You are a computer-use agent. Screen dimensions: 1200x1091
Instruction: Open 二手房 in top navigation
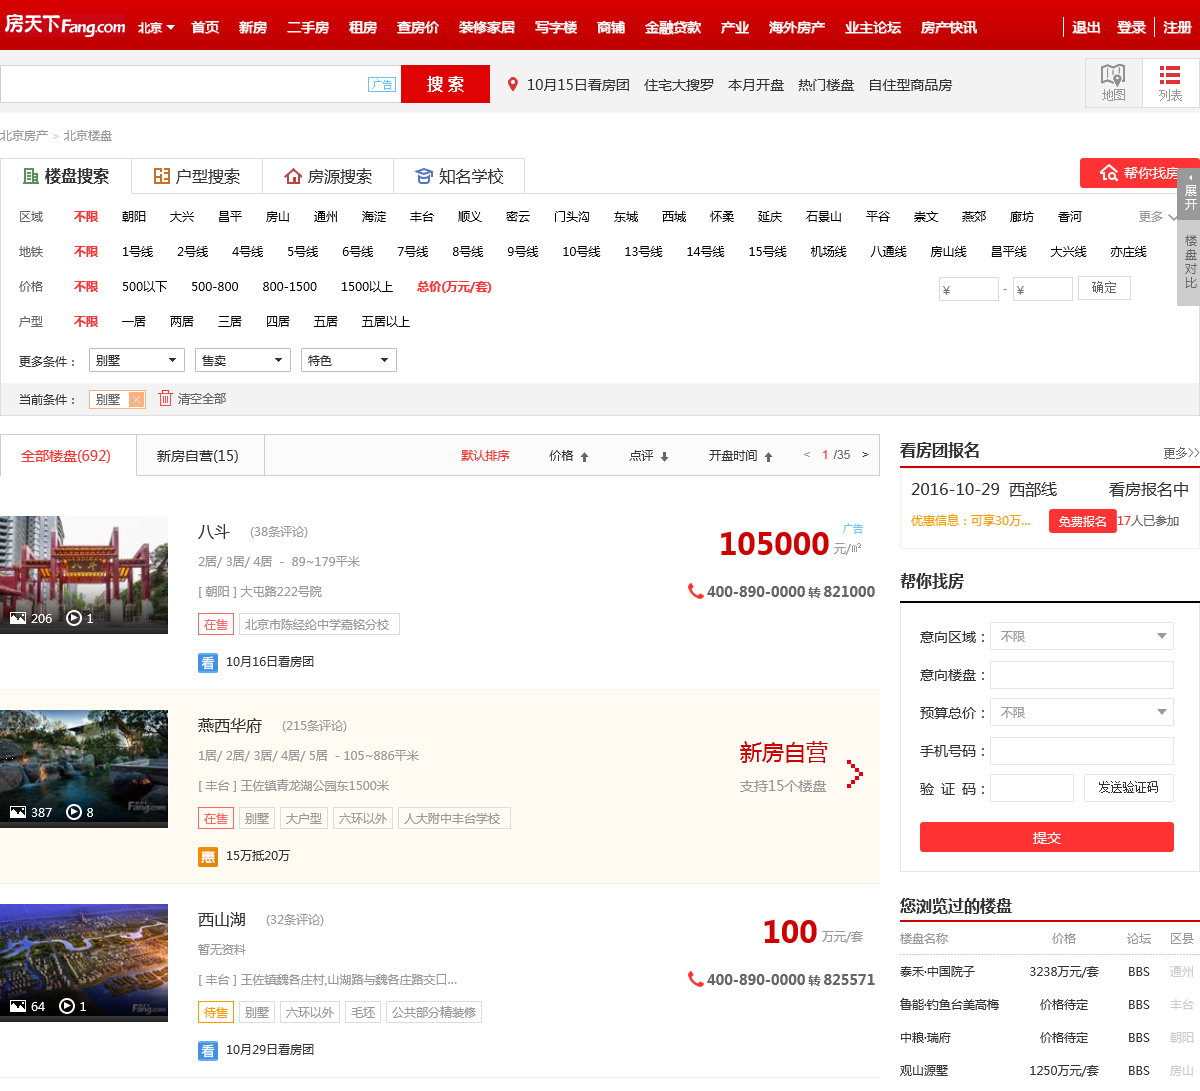point(308,28)
